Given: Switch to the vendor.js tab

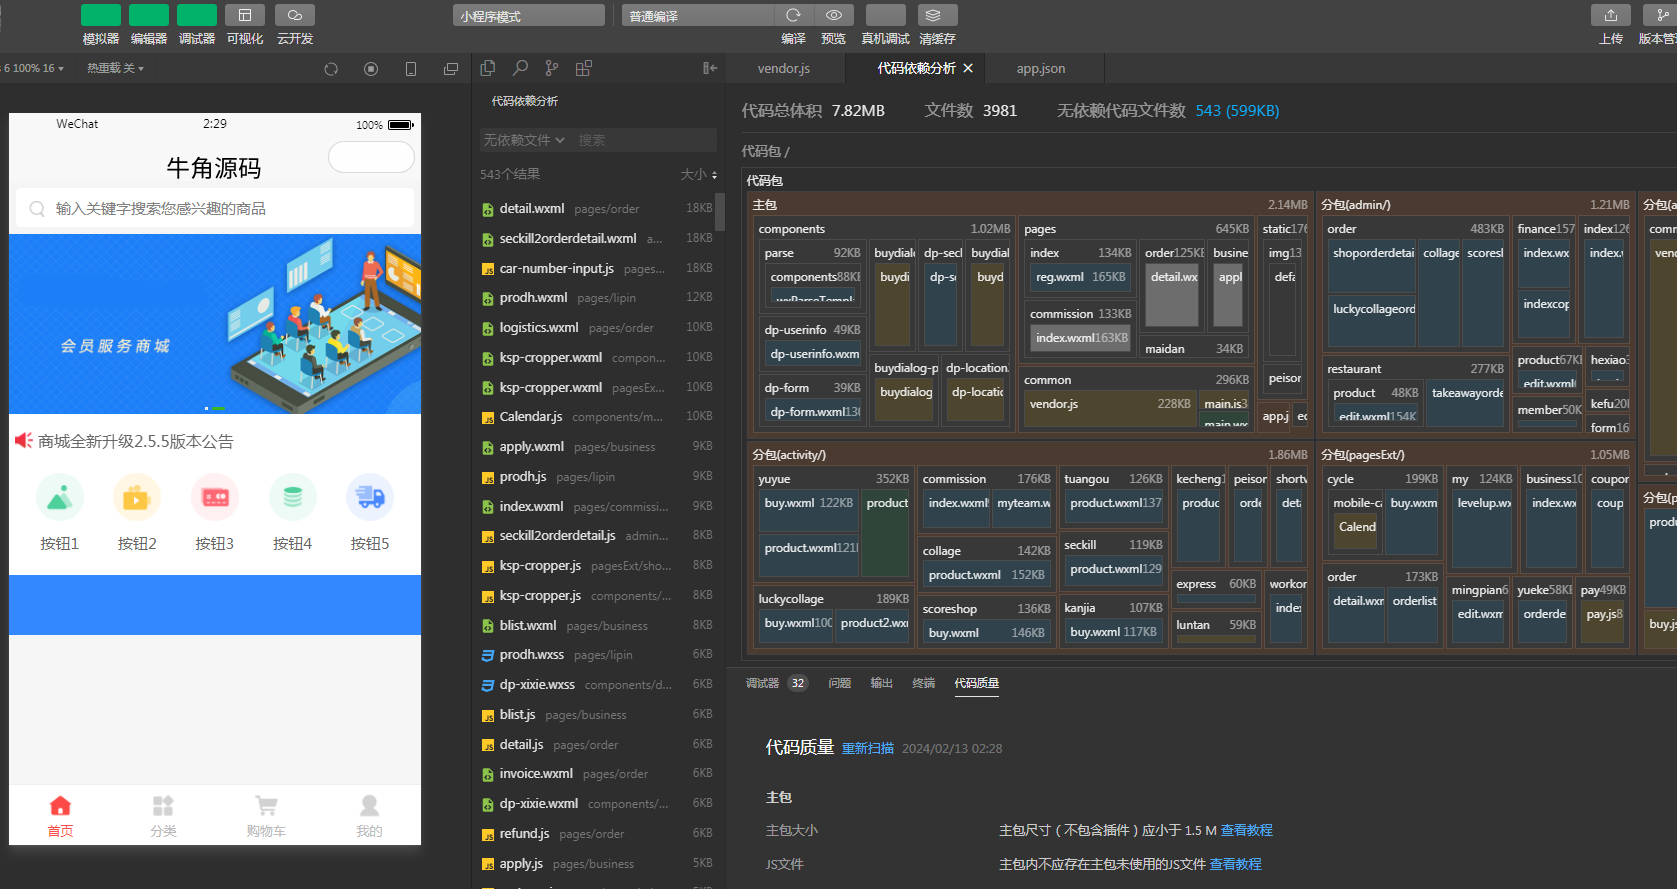Looking at the screenshot, I should pos(784,68).
